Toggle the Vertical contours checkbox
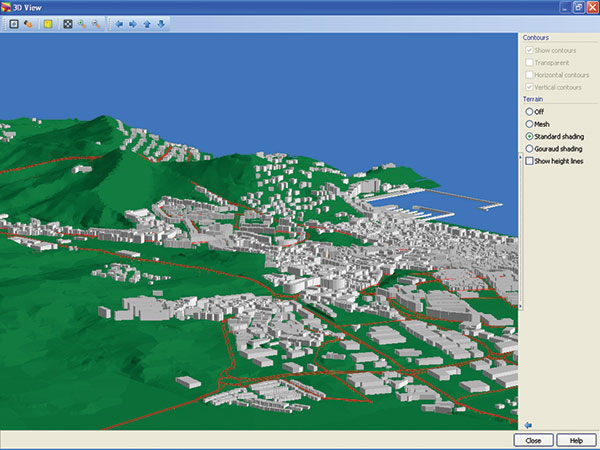The height and width of the screenshot is (450, 600). [x=529, y=87]
